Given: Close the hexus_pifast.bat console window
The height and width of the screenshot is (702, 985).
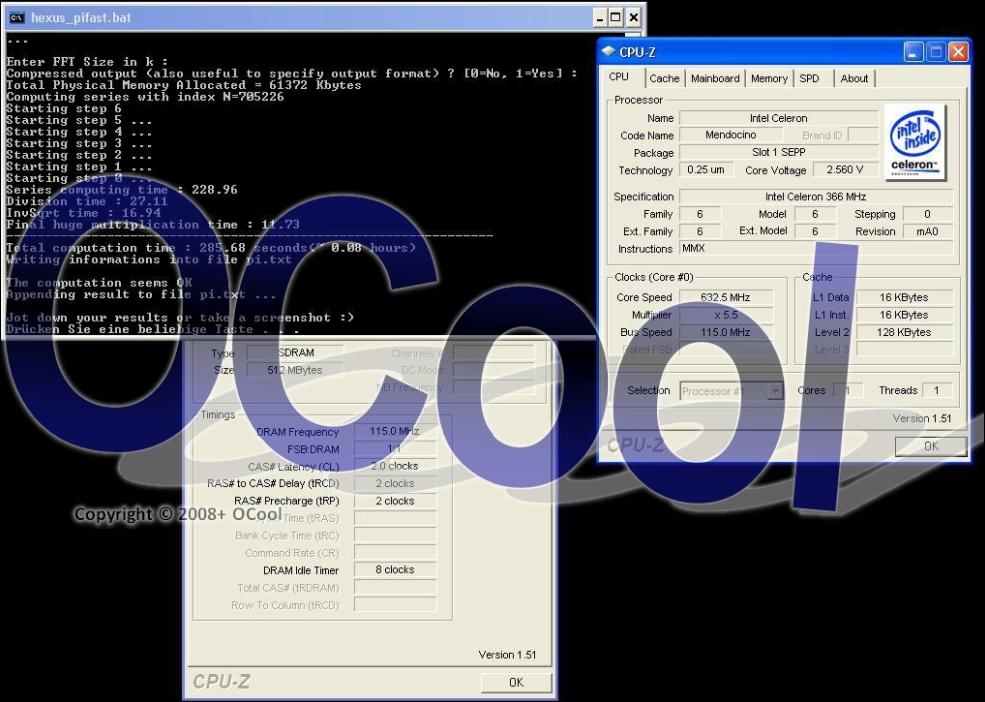Looking at the screenshot, I should tap(633, 18).
